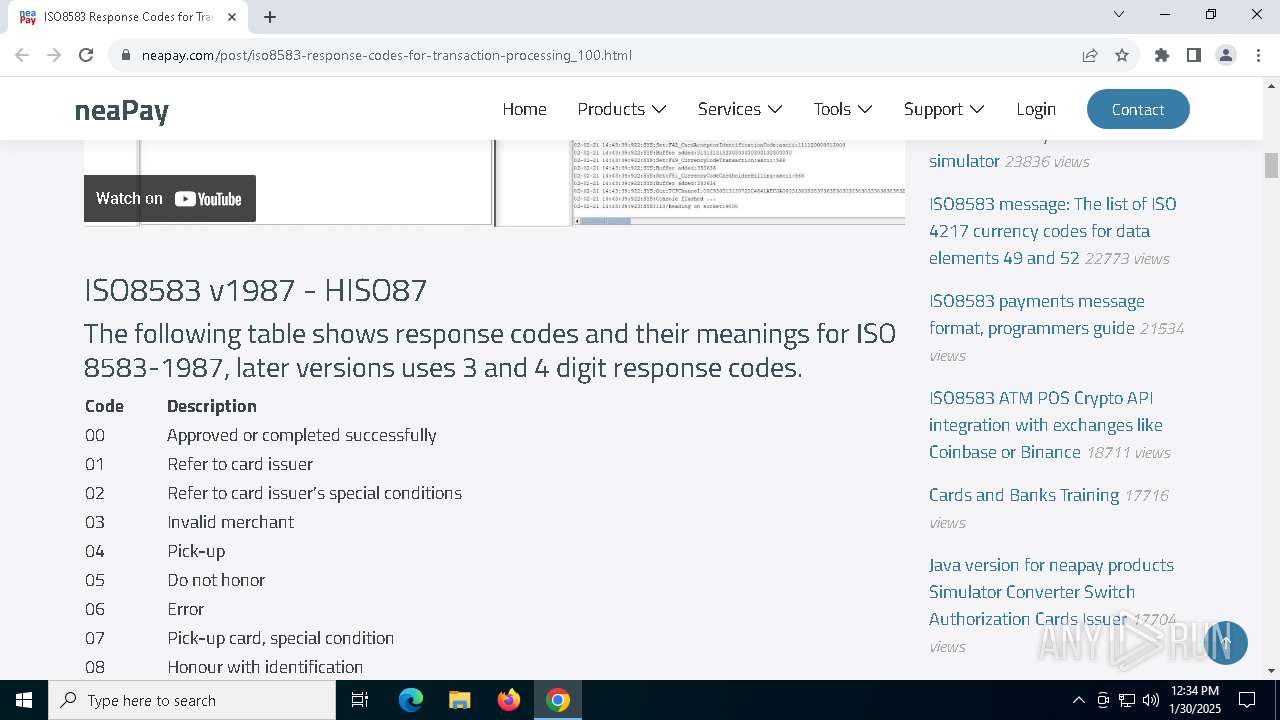Select 'Approved or completed successfully' description text

click(x=301, y=435)
